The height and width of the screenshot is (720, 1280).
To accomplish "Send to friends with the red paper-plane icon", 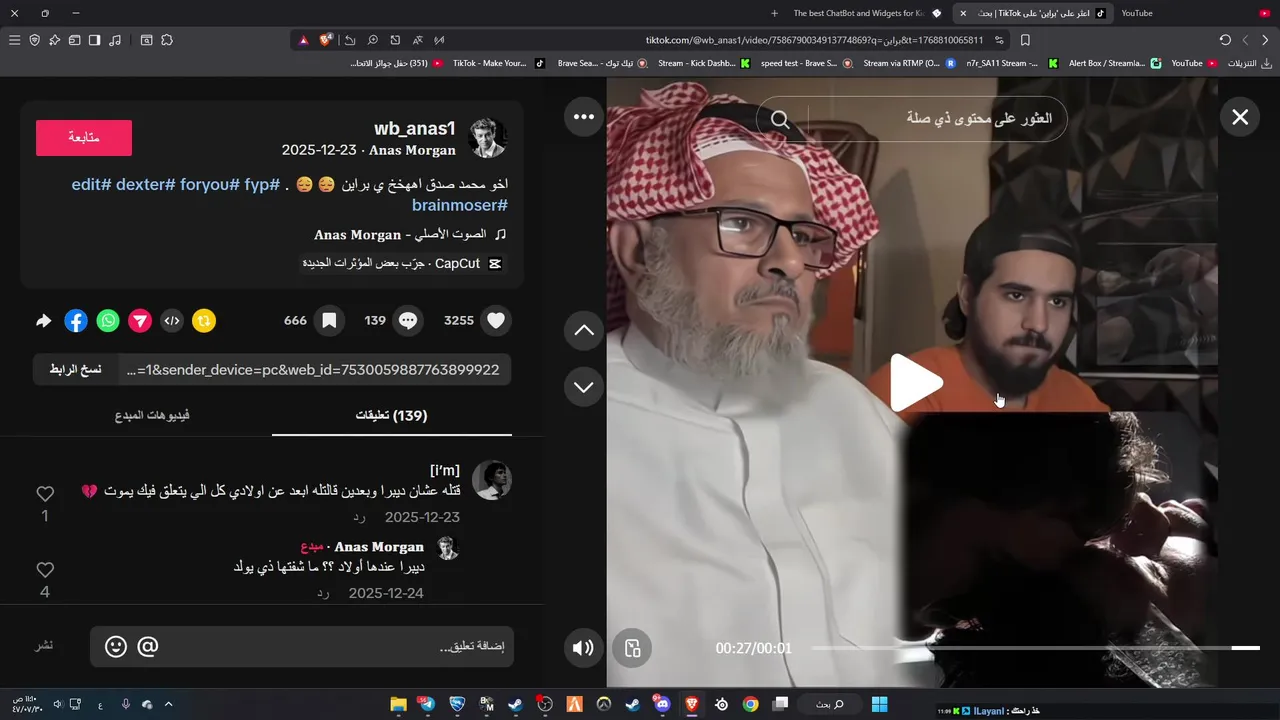I will [140, 321].
